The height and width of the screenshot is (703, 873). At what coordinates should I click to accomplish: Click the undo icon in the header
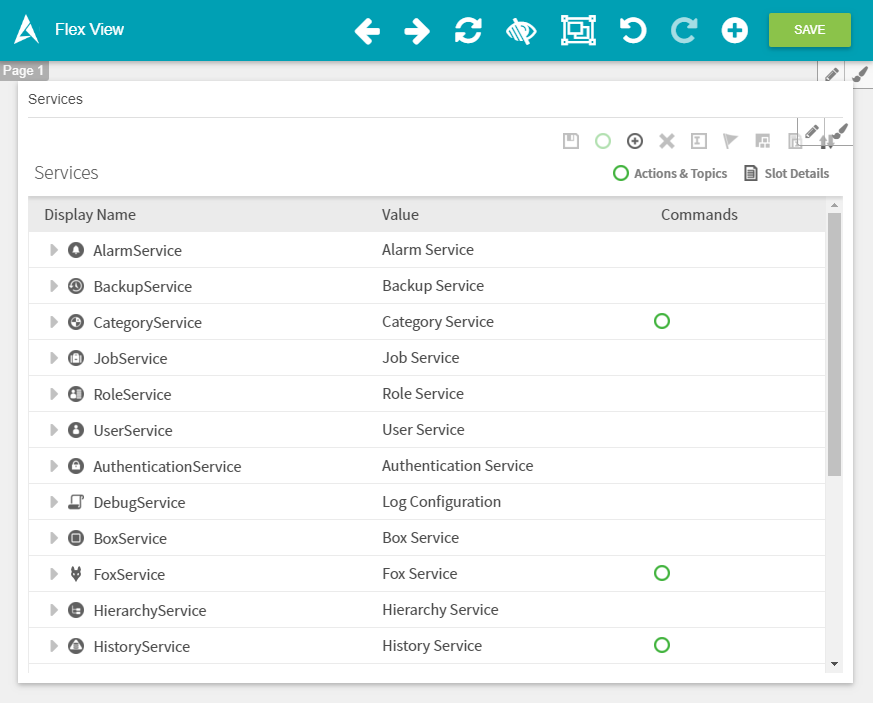coord(632,30)
